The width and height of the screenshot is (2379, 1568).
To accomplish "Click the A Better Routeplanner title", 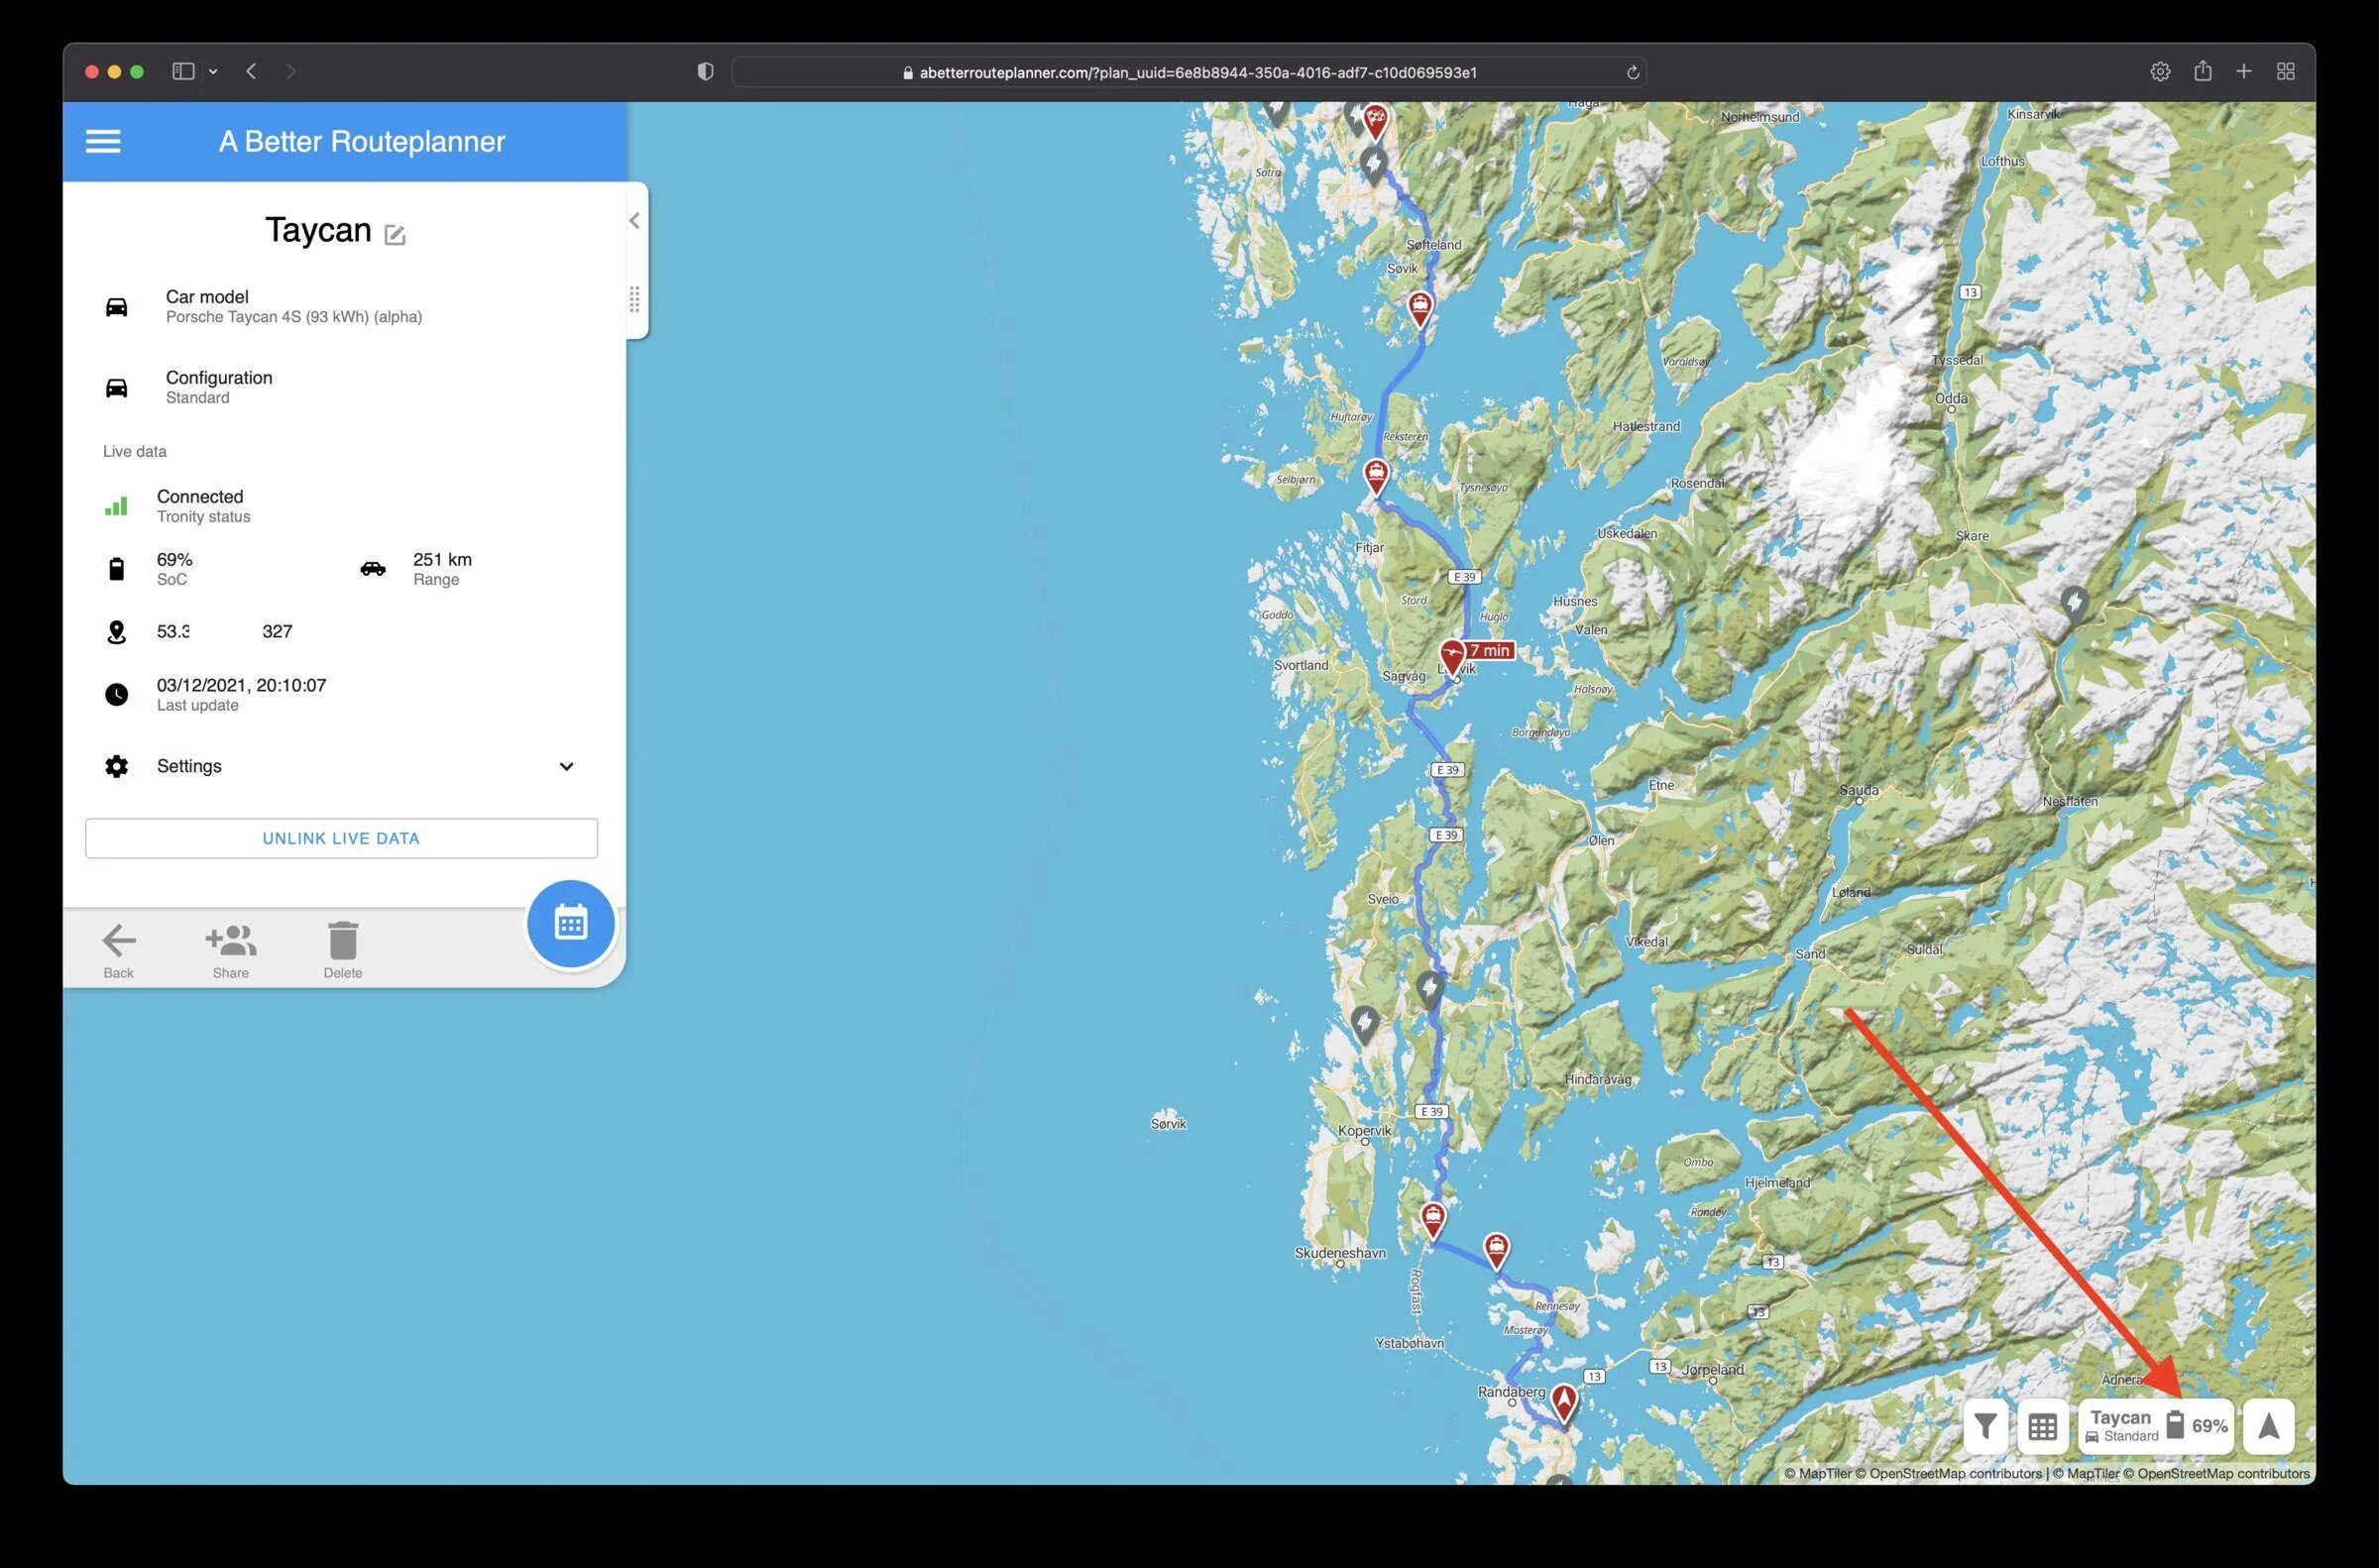I will [x=362, y=141].
